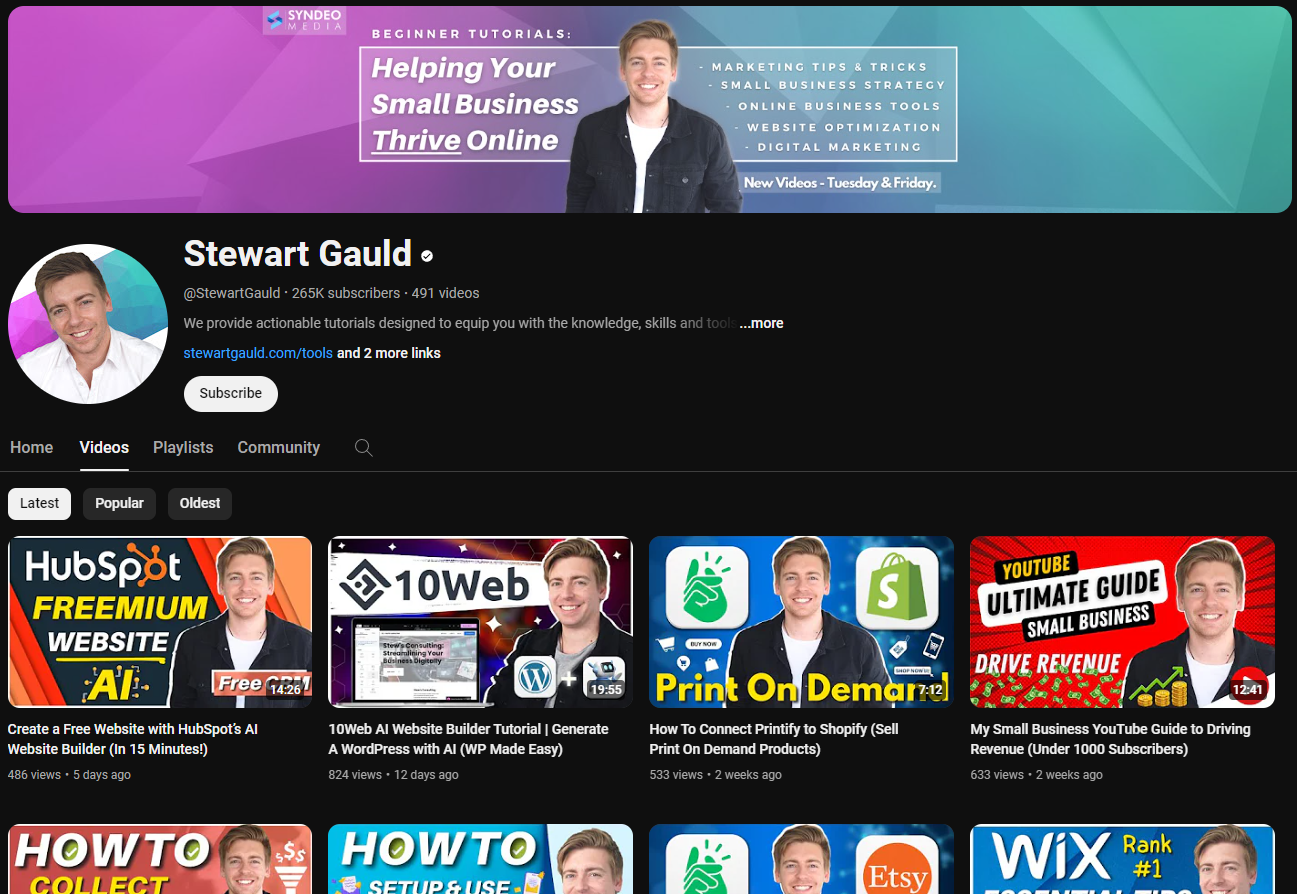The height and width of the screenshot is (894, 1297).
Task: Open the Small Business YouTube Guide title
Action: (x=1110, y=739)
